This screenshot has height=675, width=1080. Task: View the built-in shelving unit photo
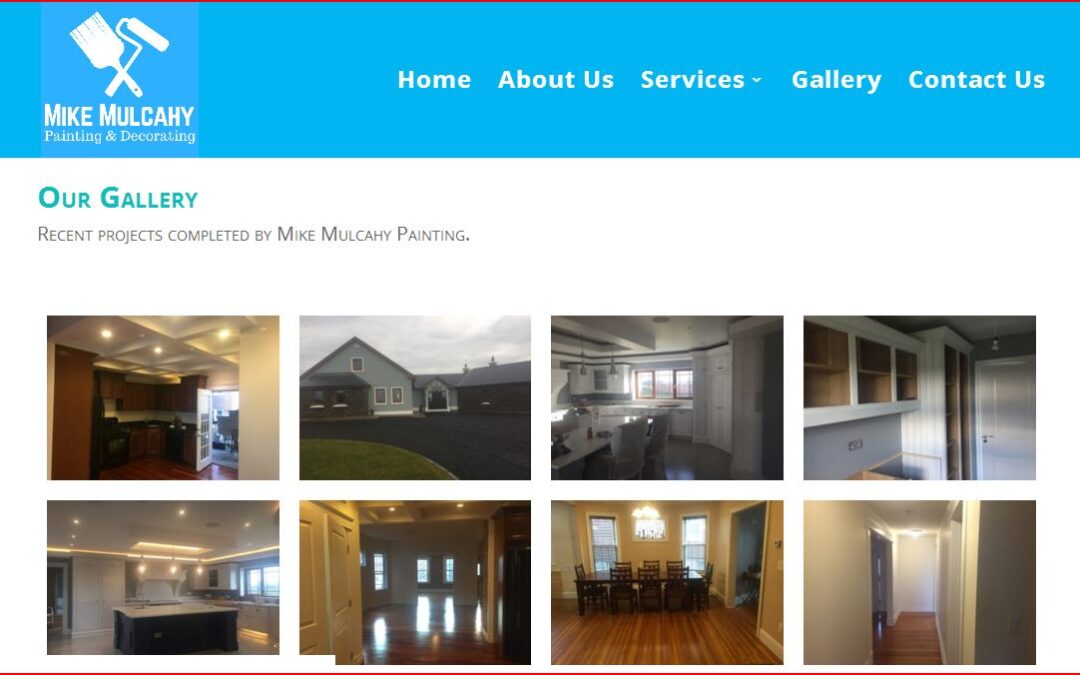click(920, 397)
